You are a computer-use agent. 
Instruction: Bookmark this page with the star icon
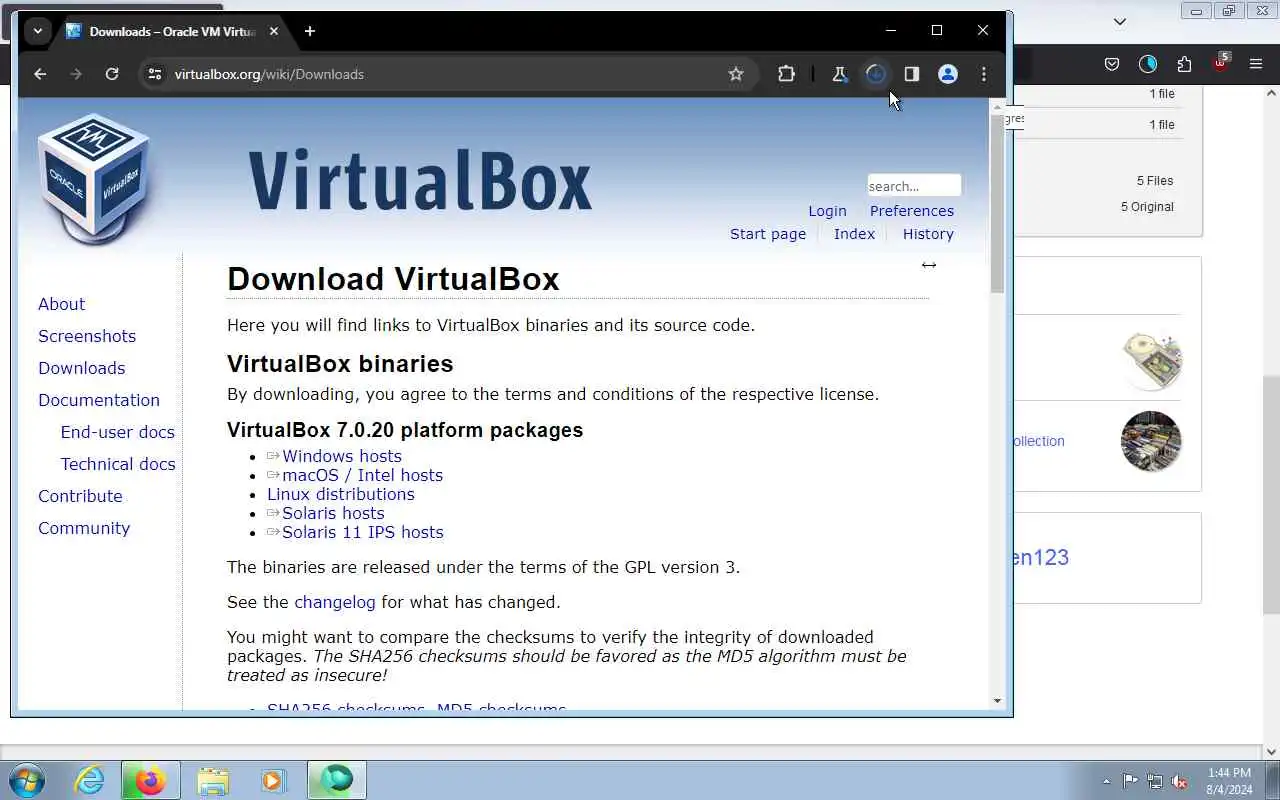click(x=736, y=74)
